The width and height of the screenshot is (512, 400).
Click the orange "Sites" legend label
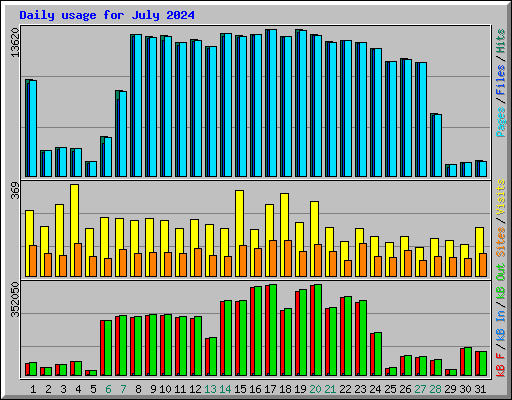coord(501,242)
